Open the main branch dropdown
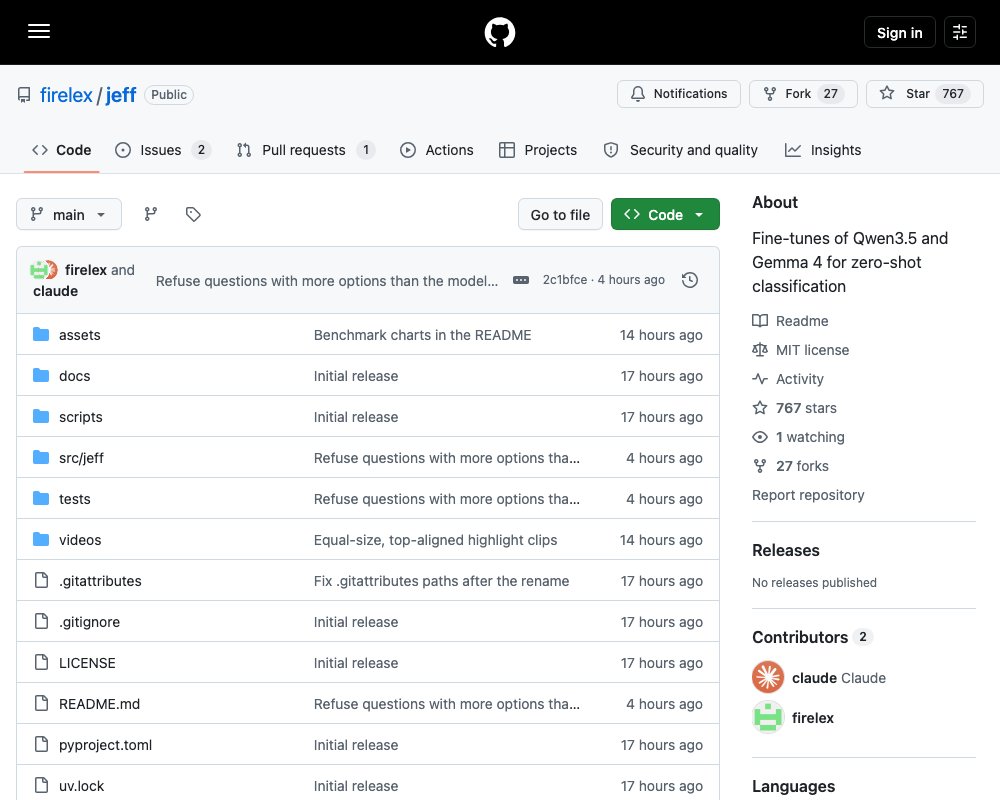This screenshot has height=800, width=1000. tap(69, 214)
